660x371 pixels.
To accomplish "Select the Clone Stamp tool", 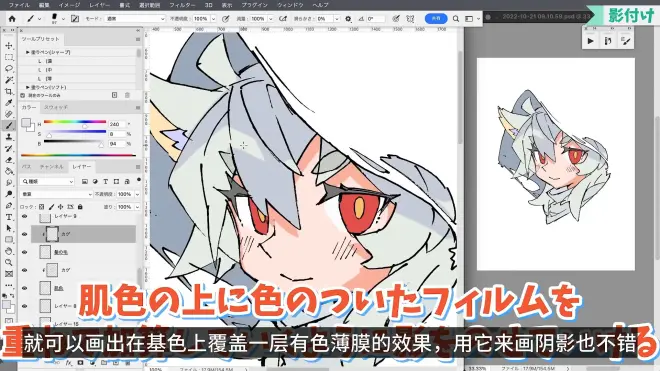I will [x=9, y=137].
